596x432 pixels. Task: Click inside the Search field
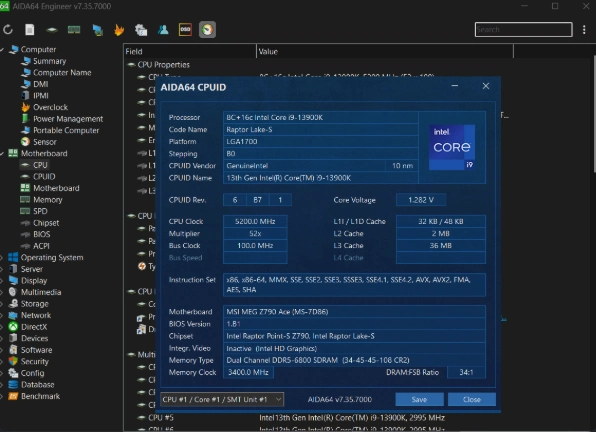click(523, 30)
